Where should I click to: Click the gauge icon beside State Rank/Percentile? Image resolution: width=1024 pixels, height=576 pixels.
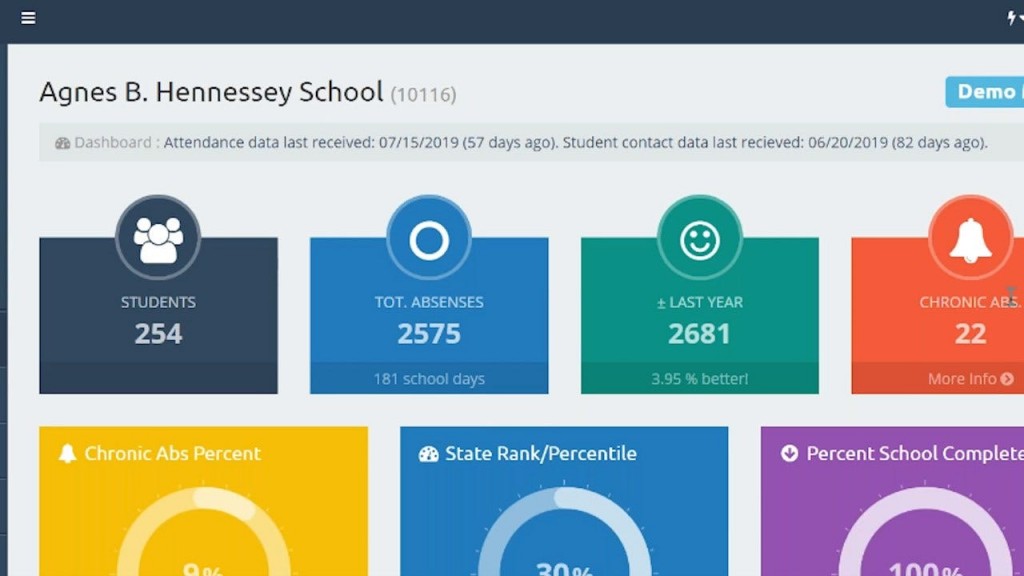click(x=429, y=454)
